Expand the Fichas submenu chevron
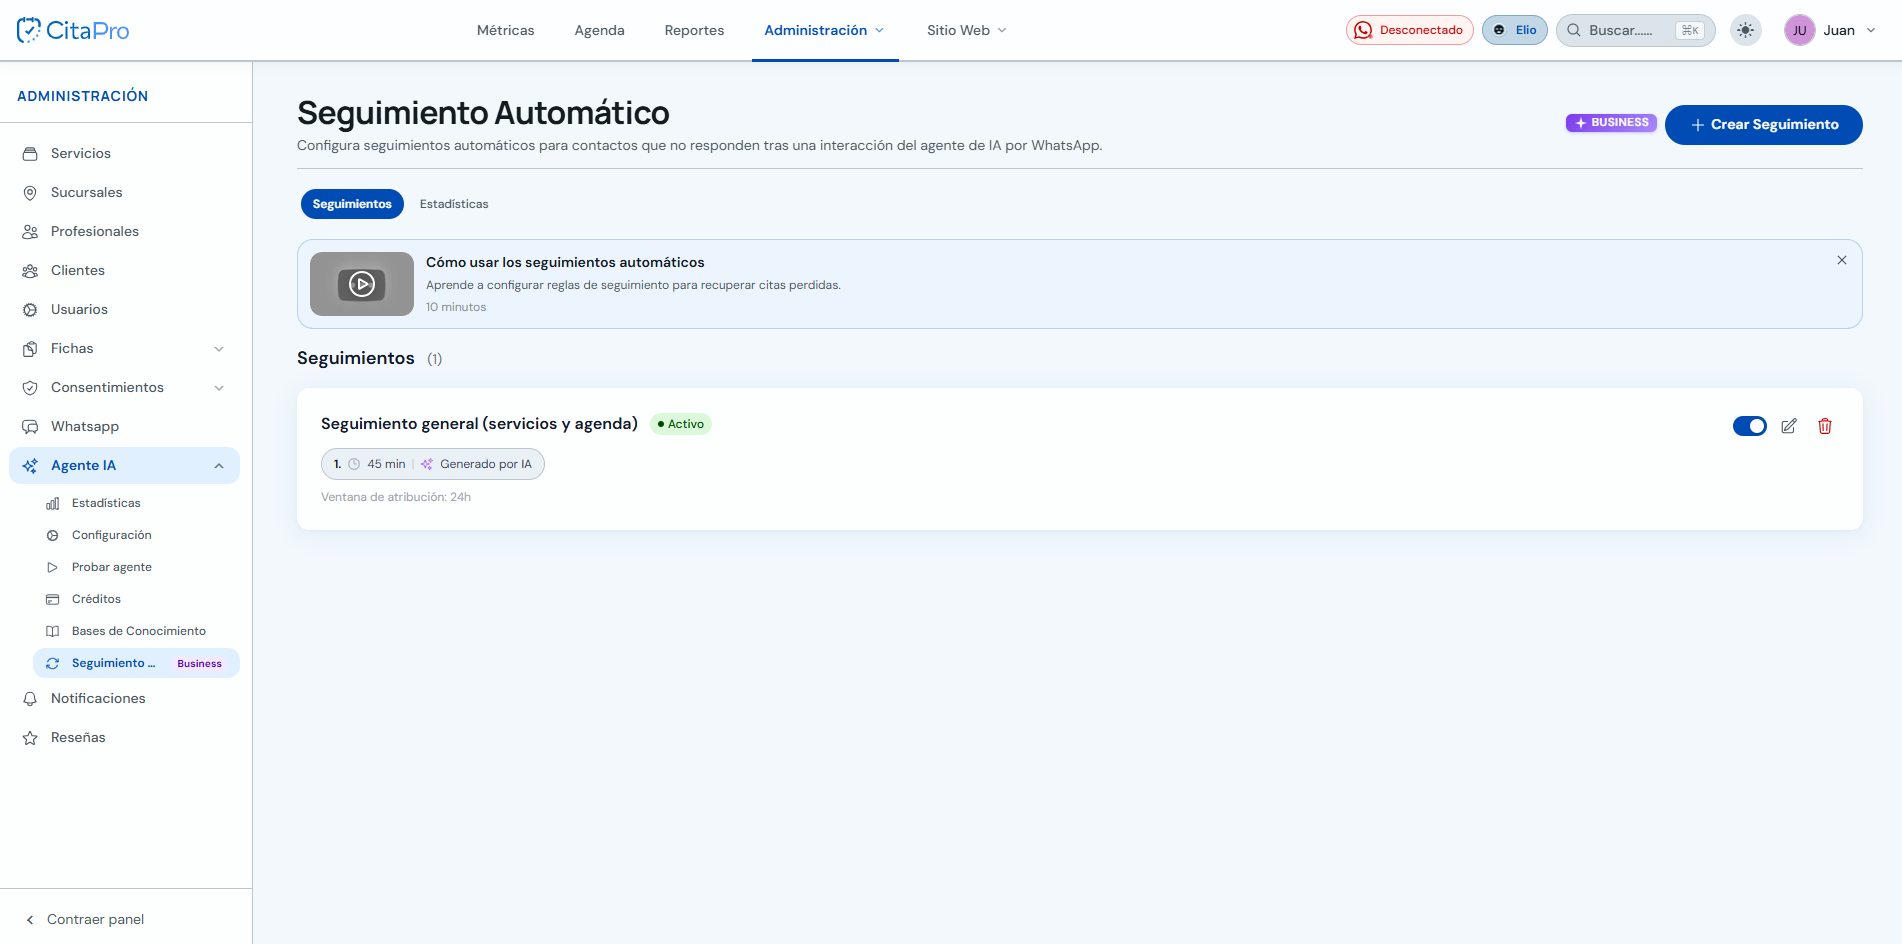 click(219, 349)
